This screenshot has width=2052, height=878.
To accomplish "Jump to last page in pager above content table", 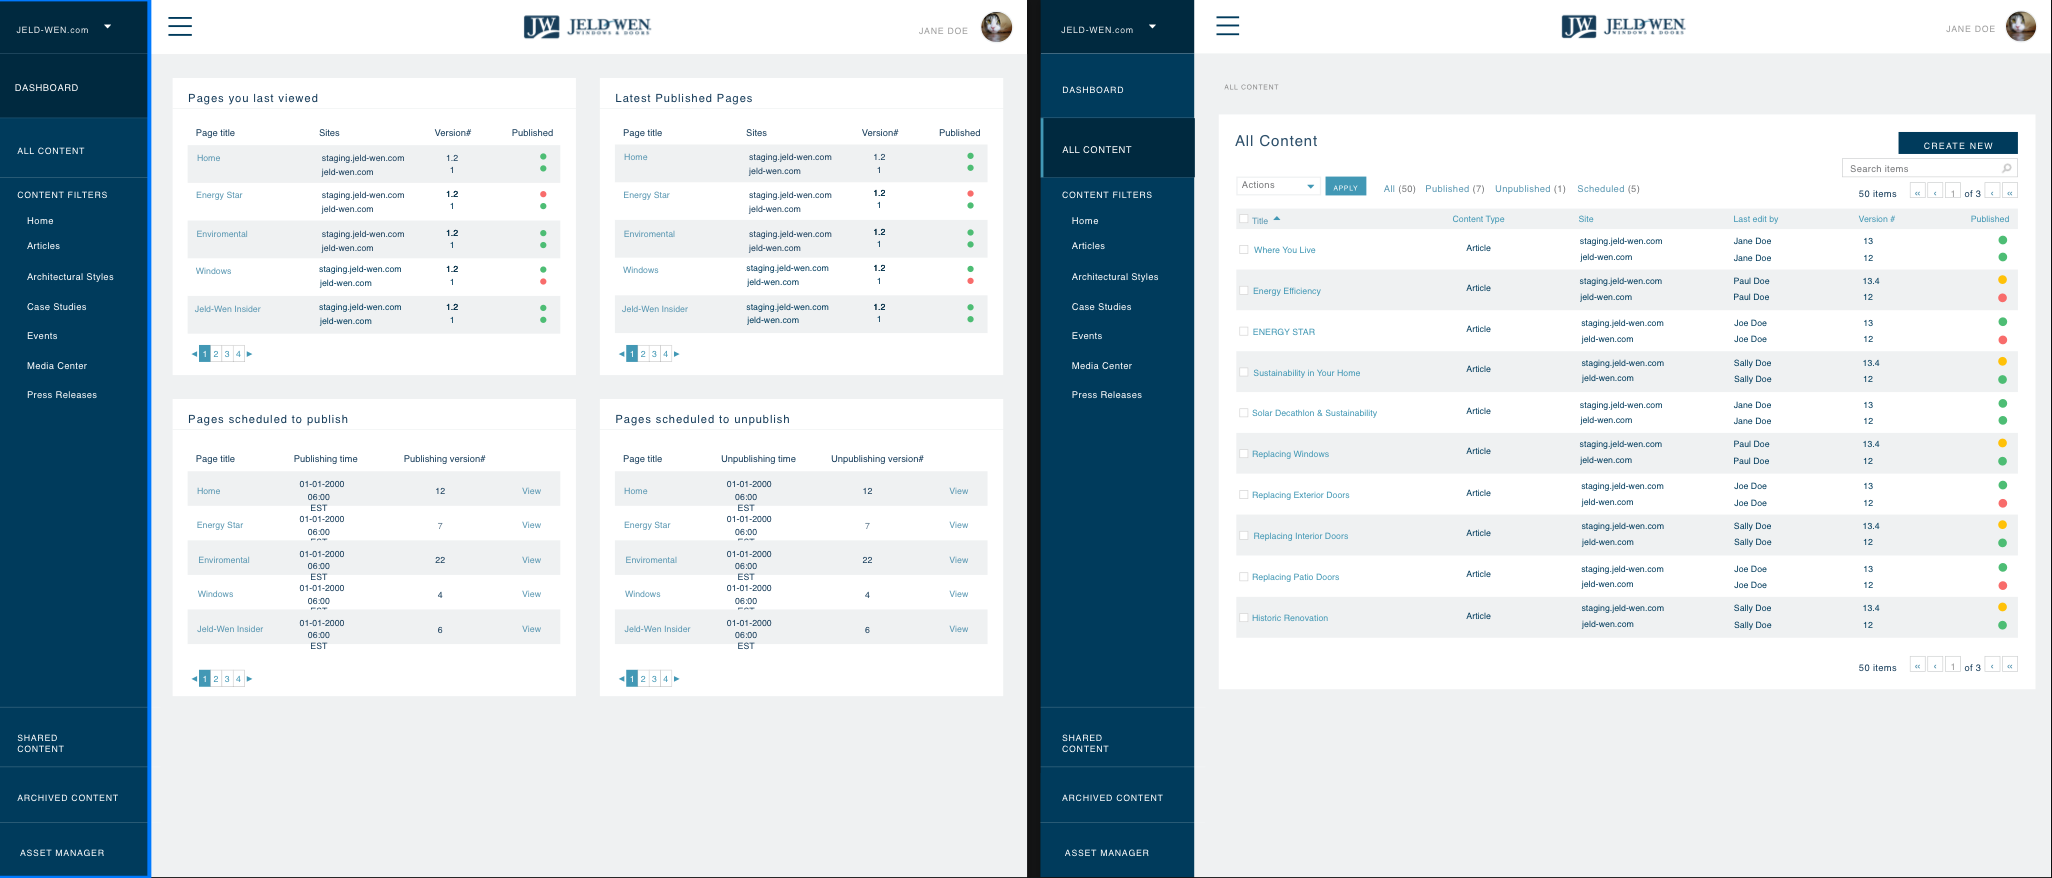I will tap(2009, 192).
